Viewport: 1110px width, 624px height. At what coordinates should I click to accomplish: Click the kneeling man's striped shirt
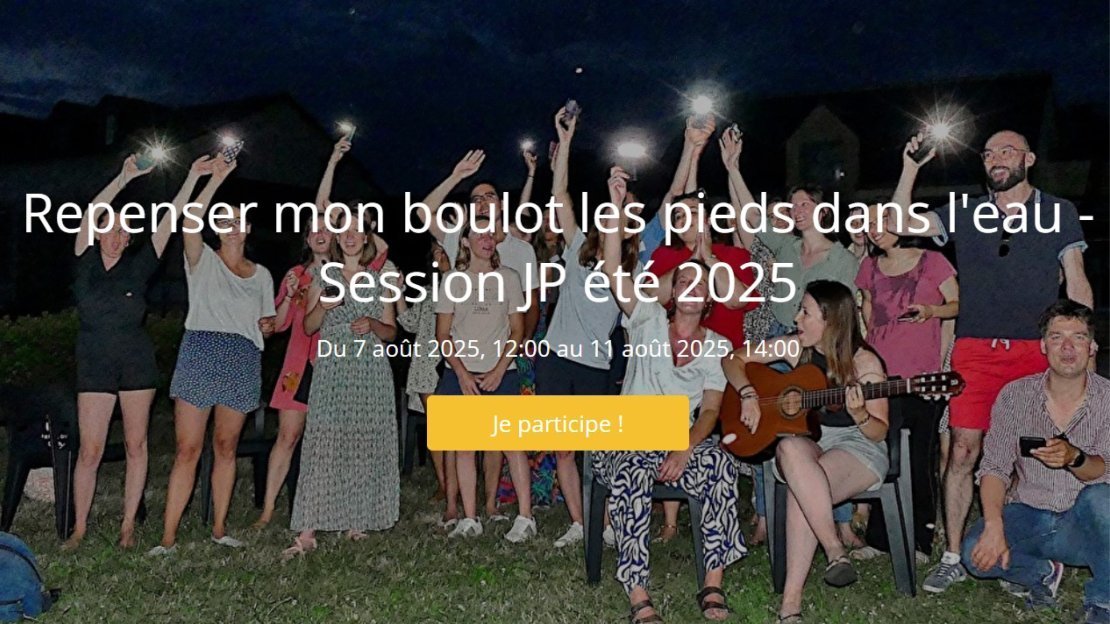point(1041,439)
